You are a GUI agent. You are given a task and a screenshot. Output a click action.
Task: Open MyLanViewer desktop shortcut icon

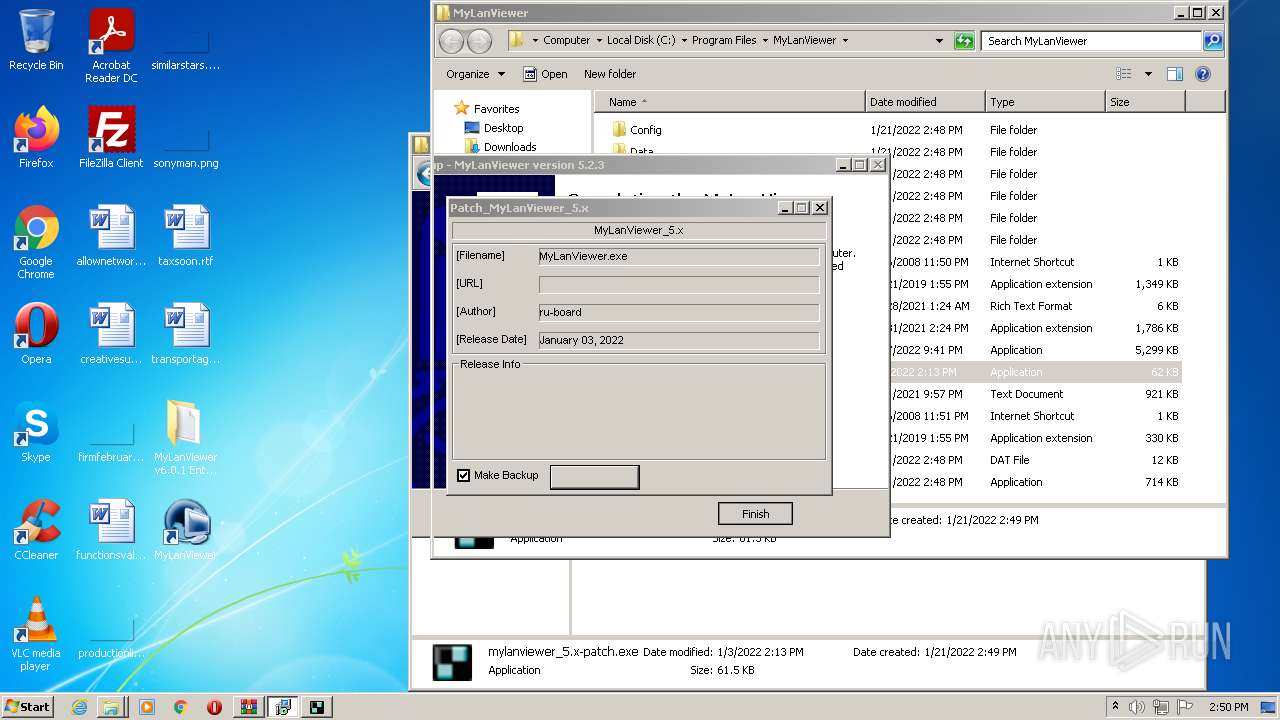point(186,529)
